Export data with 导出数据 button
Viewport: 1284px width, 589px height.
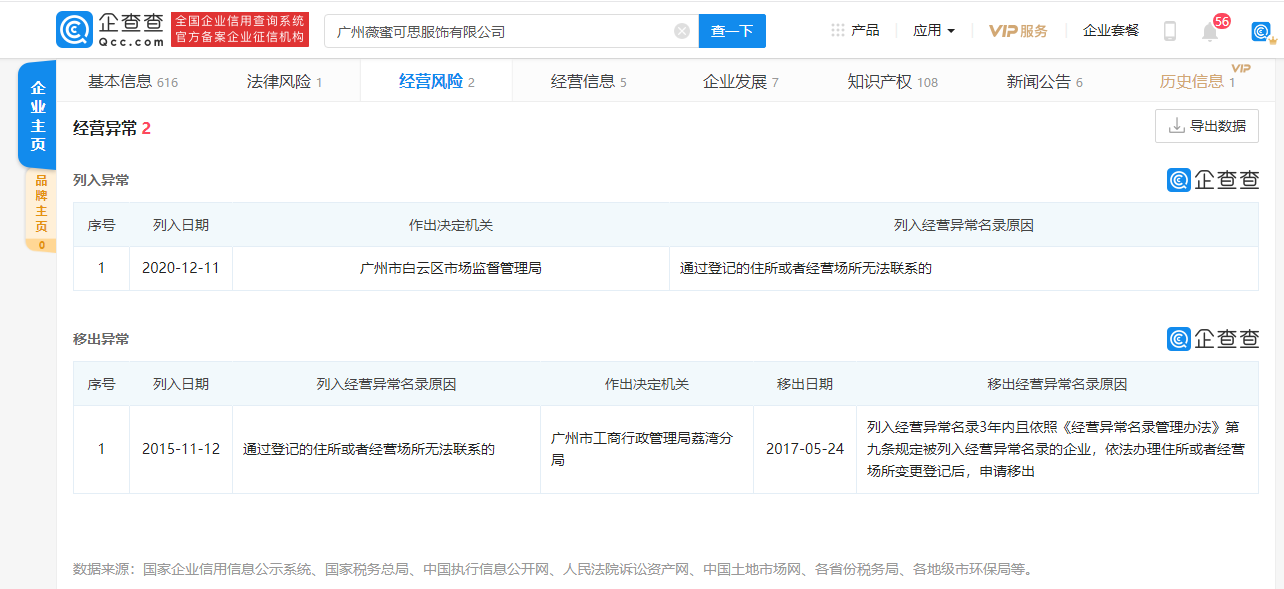[x=1207, y=126]
